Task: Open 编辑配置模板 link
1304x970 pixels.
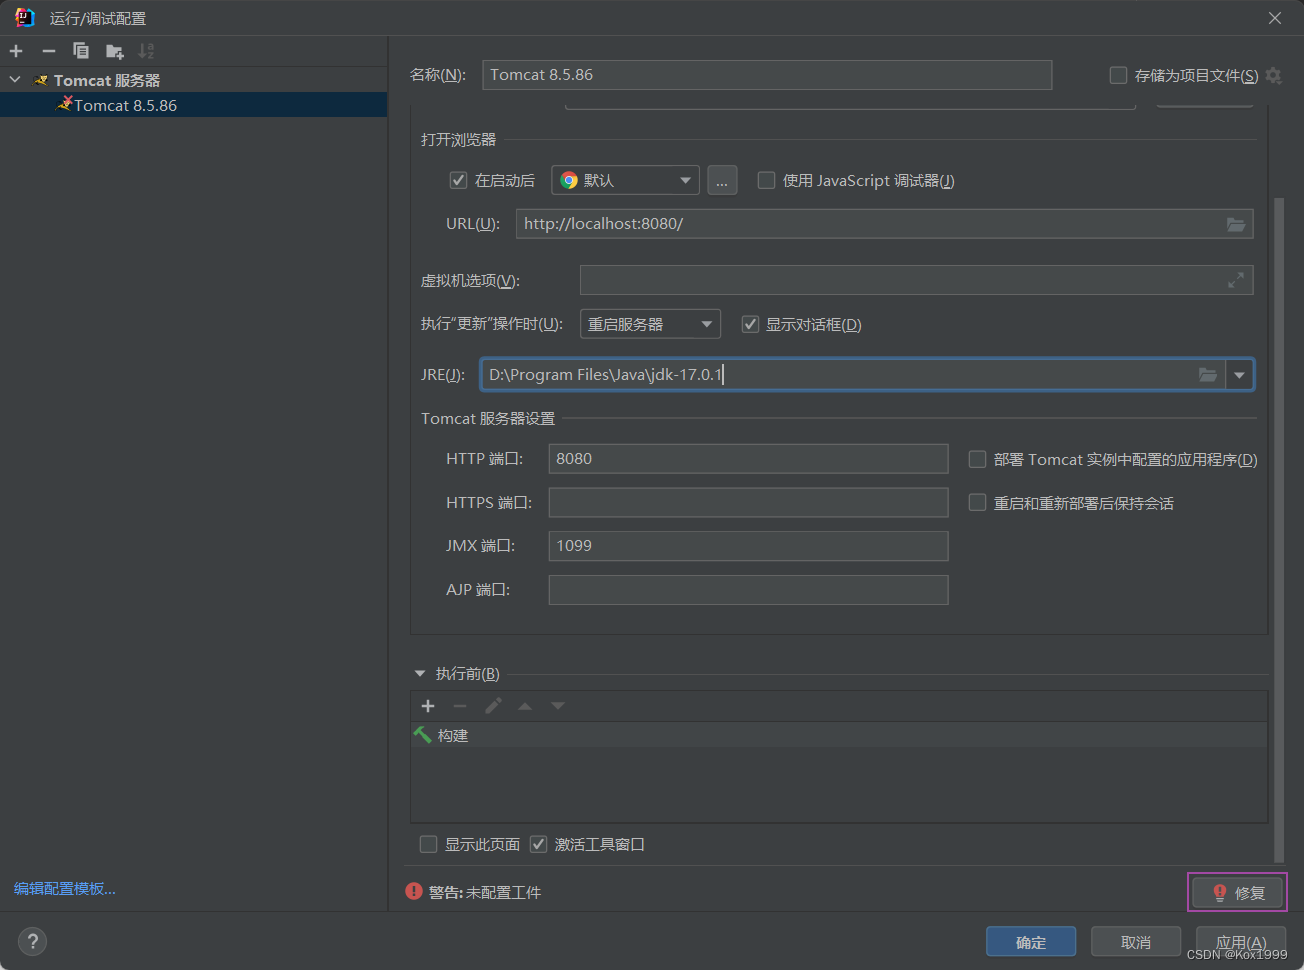Action: coord(65,888)
